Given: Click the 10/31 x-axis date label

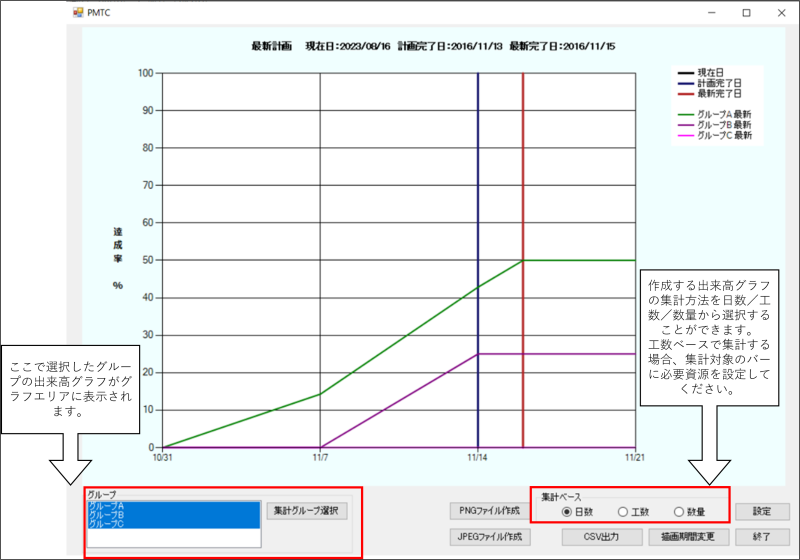Looking at the screenshot, I should 162,457.
